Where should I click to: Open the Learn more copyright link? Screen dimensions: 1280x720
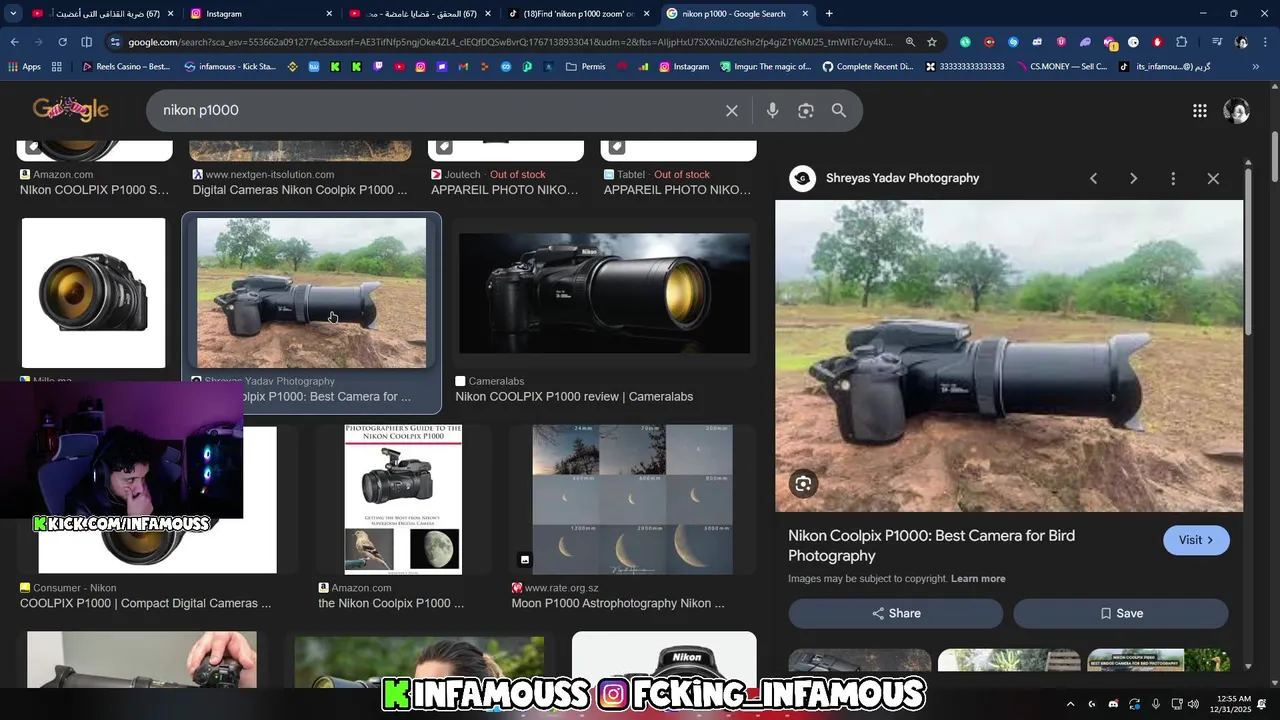click(x=978, y=579)
